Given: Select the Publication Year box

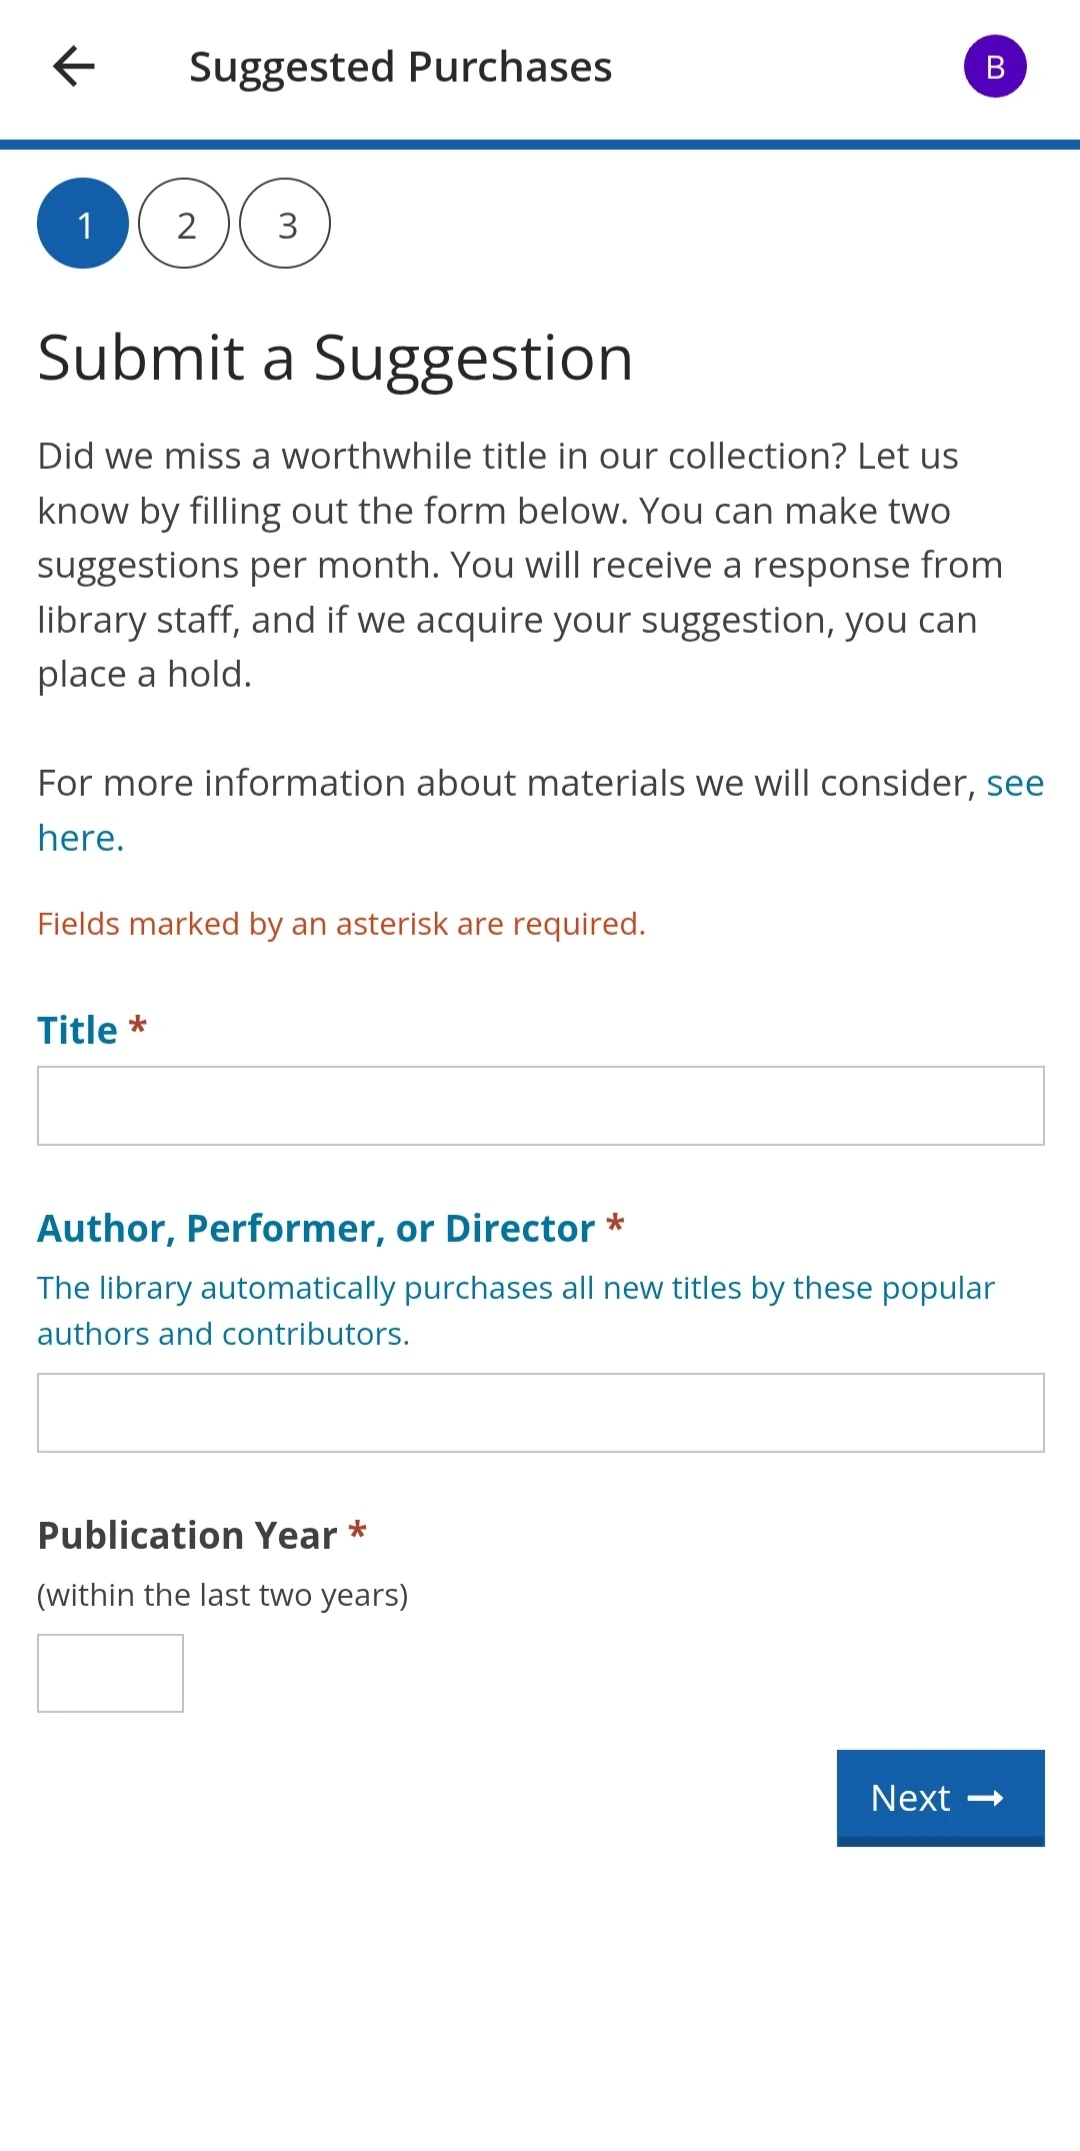Looking at the screenshot, I should pyautogui.click(x=110, y=1673).
